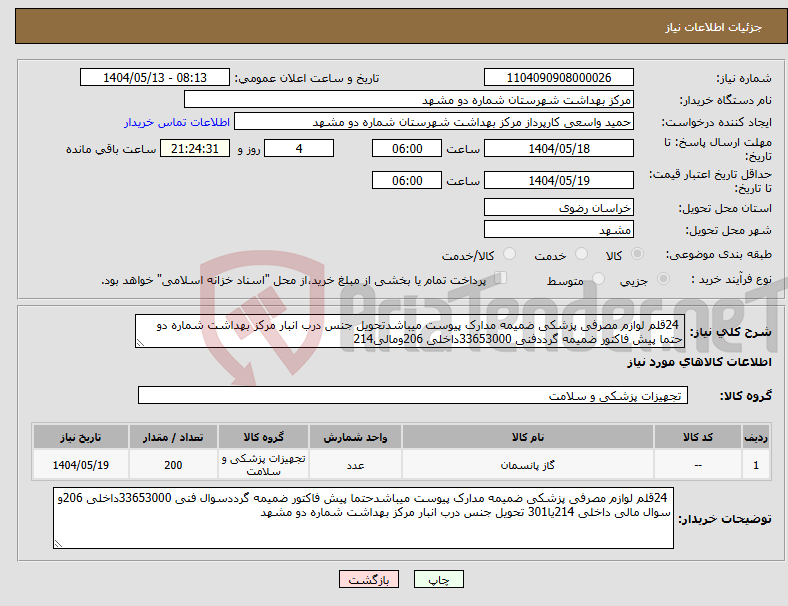Click the quantity cell 200
Image resolution: width=788 pixels, height=606 pixels.
pos(173,465)
